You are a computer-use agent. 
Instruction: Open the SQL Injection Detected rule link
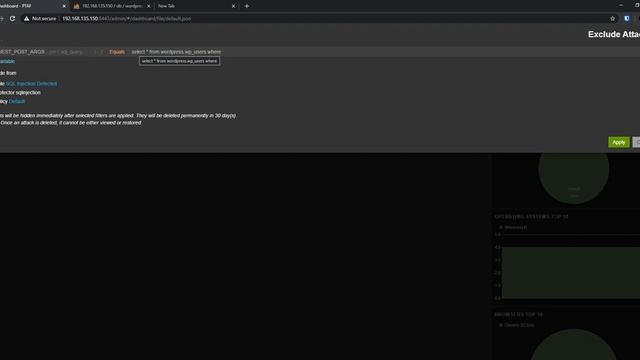point(31,84)
